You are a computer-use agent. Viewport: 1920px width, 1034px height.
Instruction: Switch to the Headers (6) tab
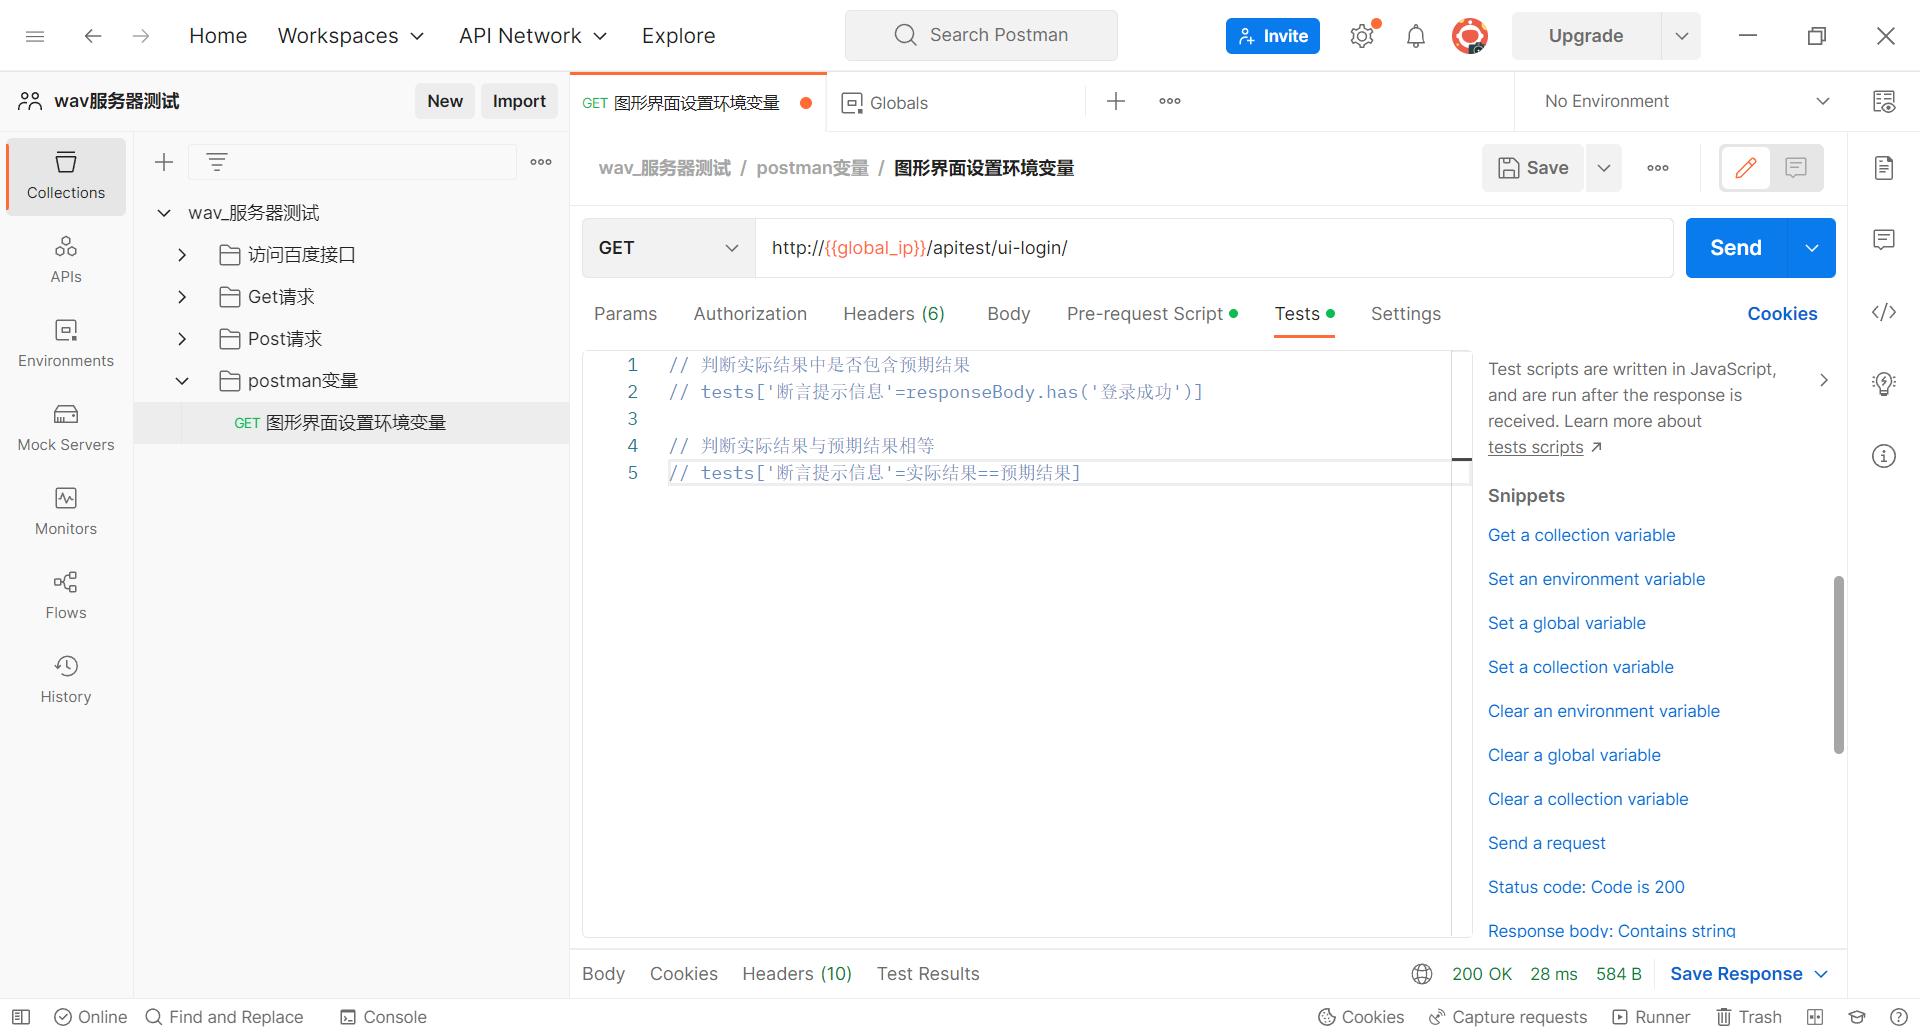coord(894,314)
